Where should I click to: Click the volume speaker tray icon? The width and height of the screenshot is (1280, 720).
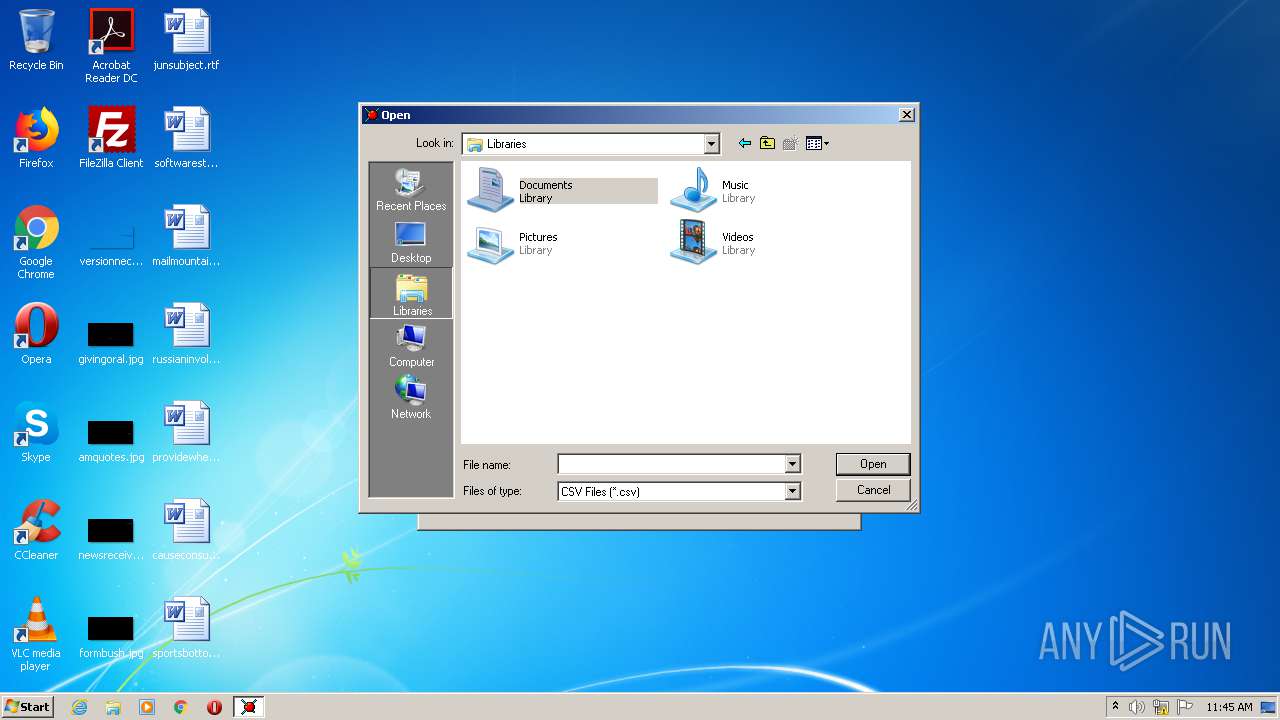point(1137,707)
